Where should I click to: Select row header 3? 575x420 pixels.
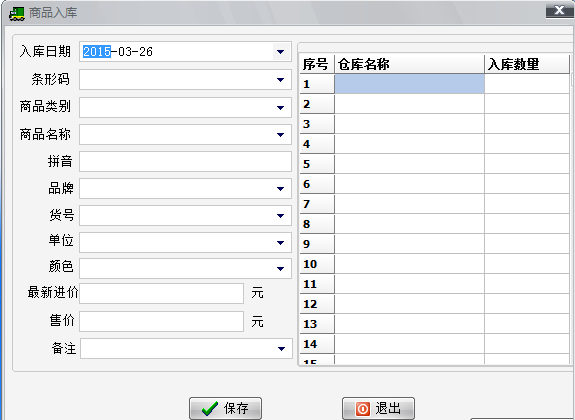[x=317, y=124]
